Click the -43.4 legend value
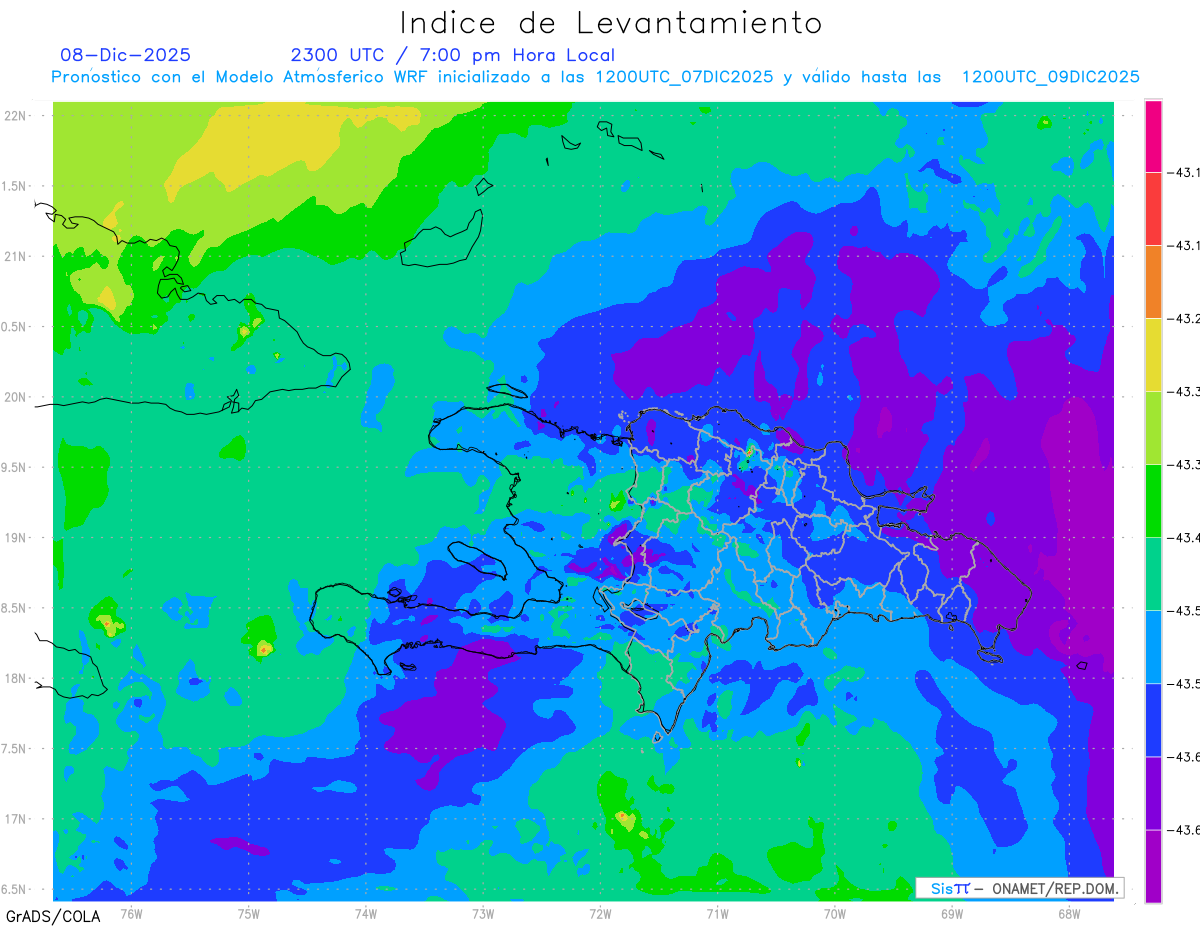 coord(1186,538)
